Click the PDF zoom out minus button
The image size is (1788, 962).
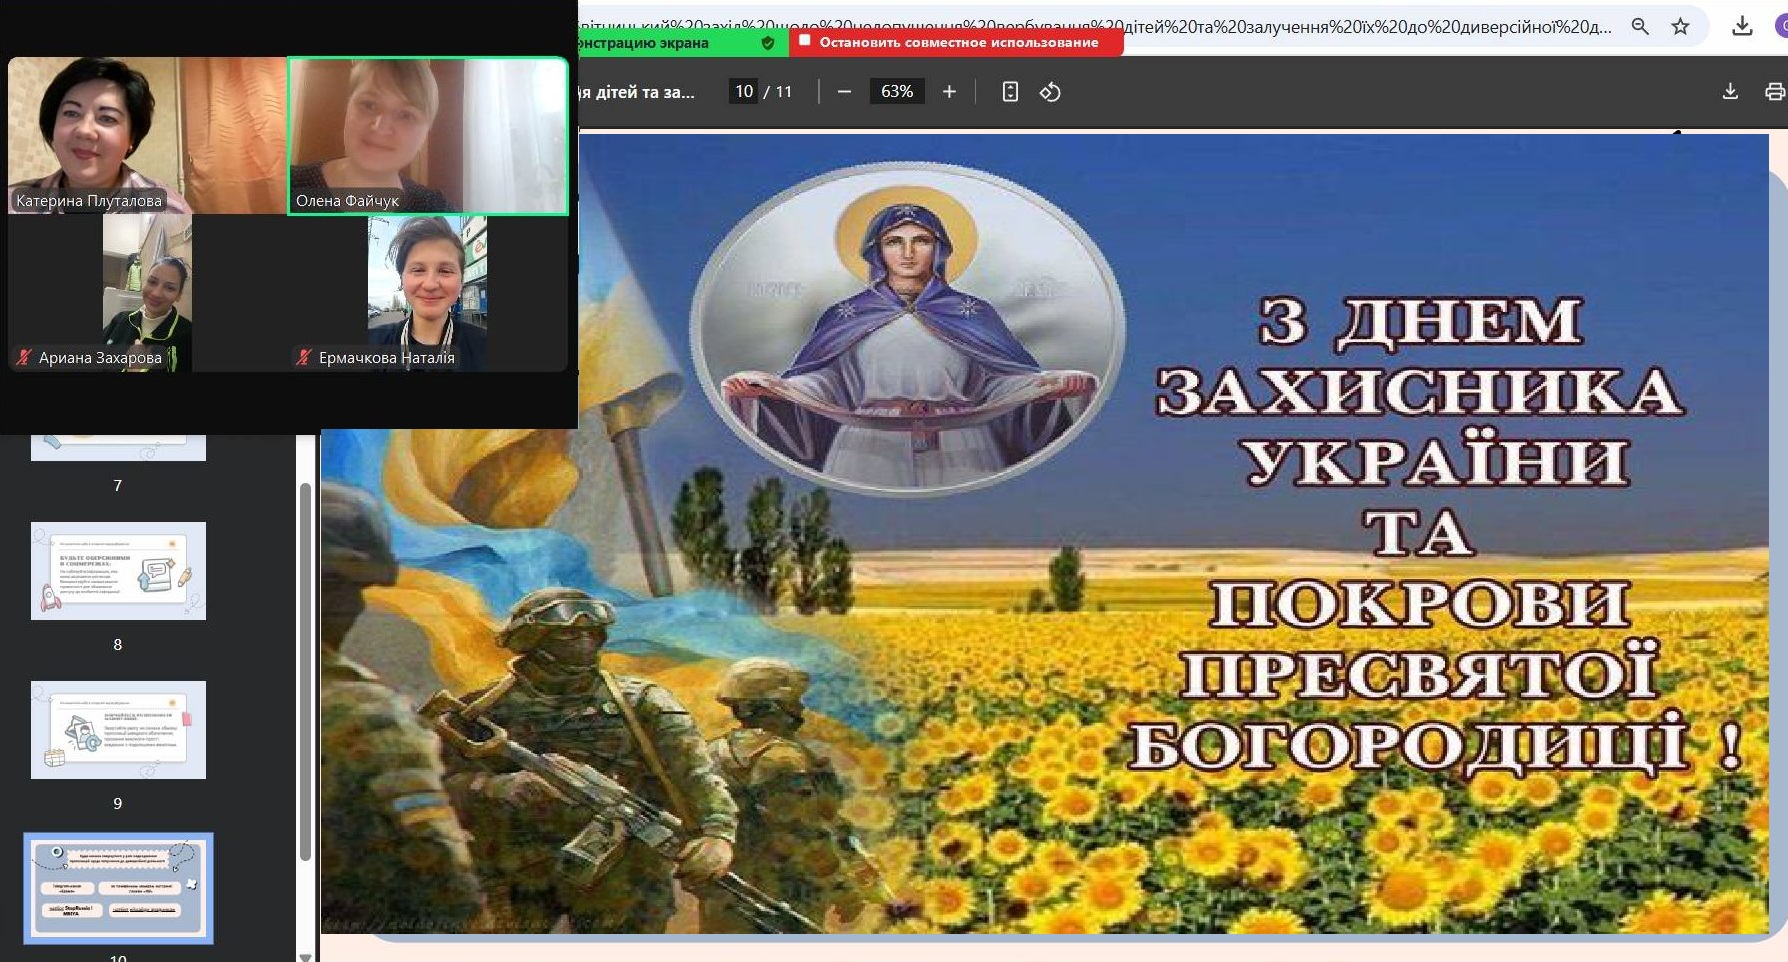coord(844,92)
